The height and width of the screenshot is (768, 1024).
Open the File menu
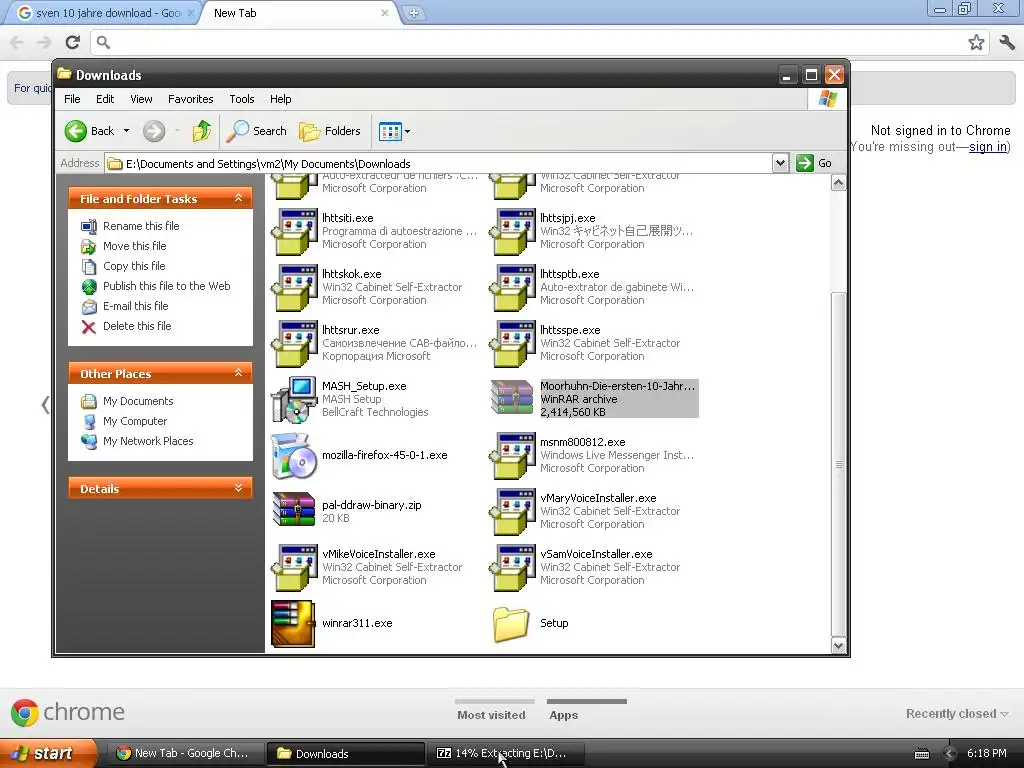point(72,99)
